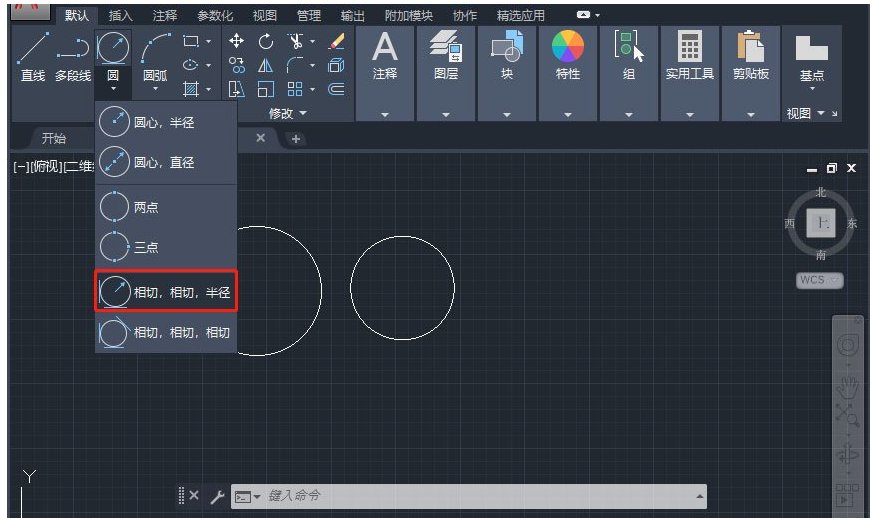
Task: Open the 开始 document tab
Action: click(54, 138)
